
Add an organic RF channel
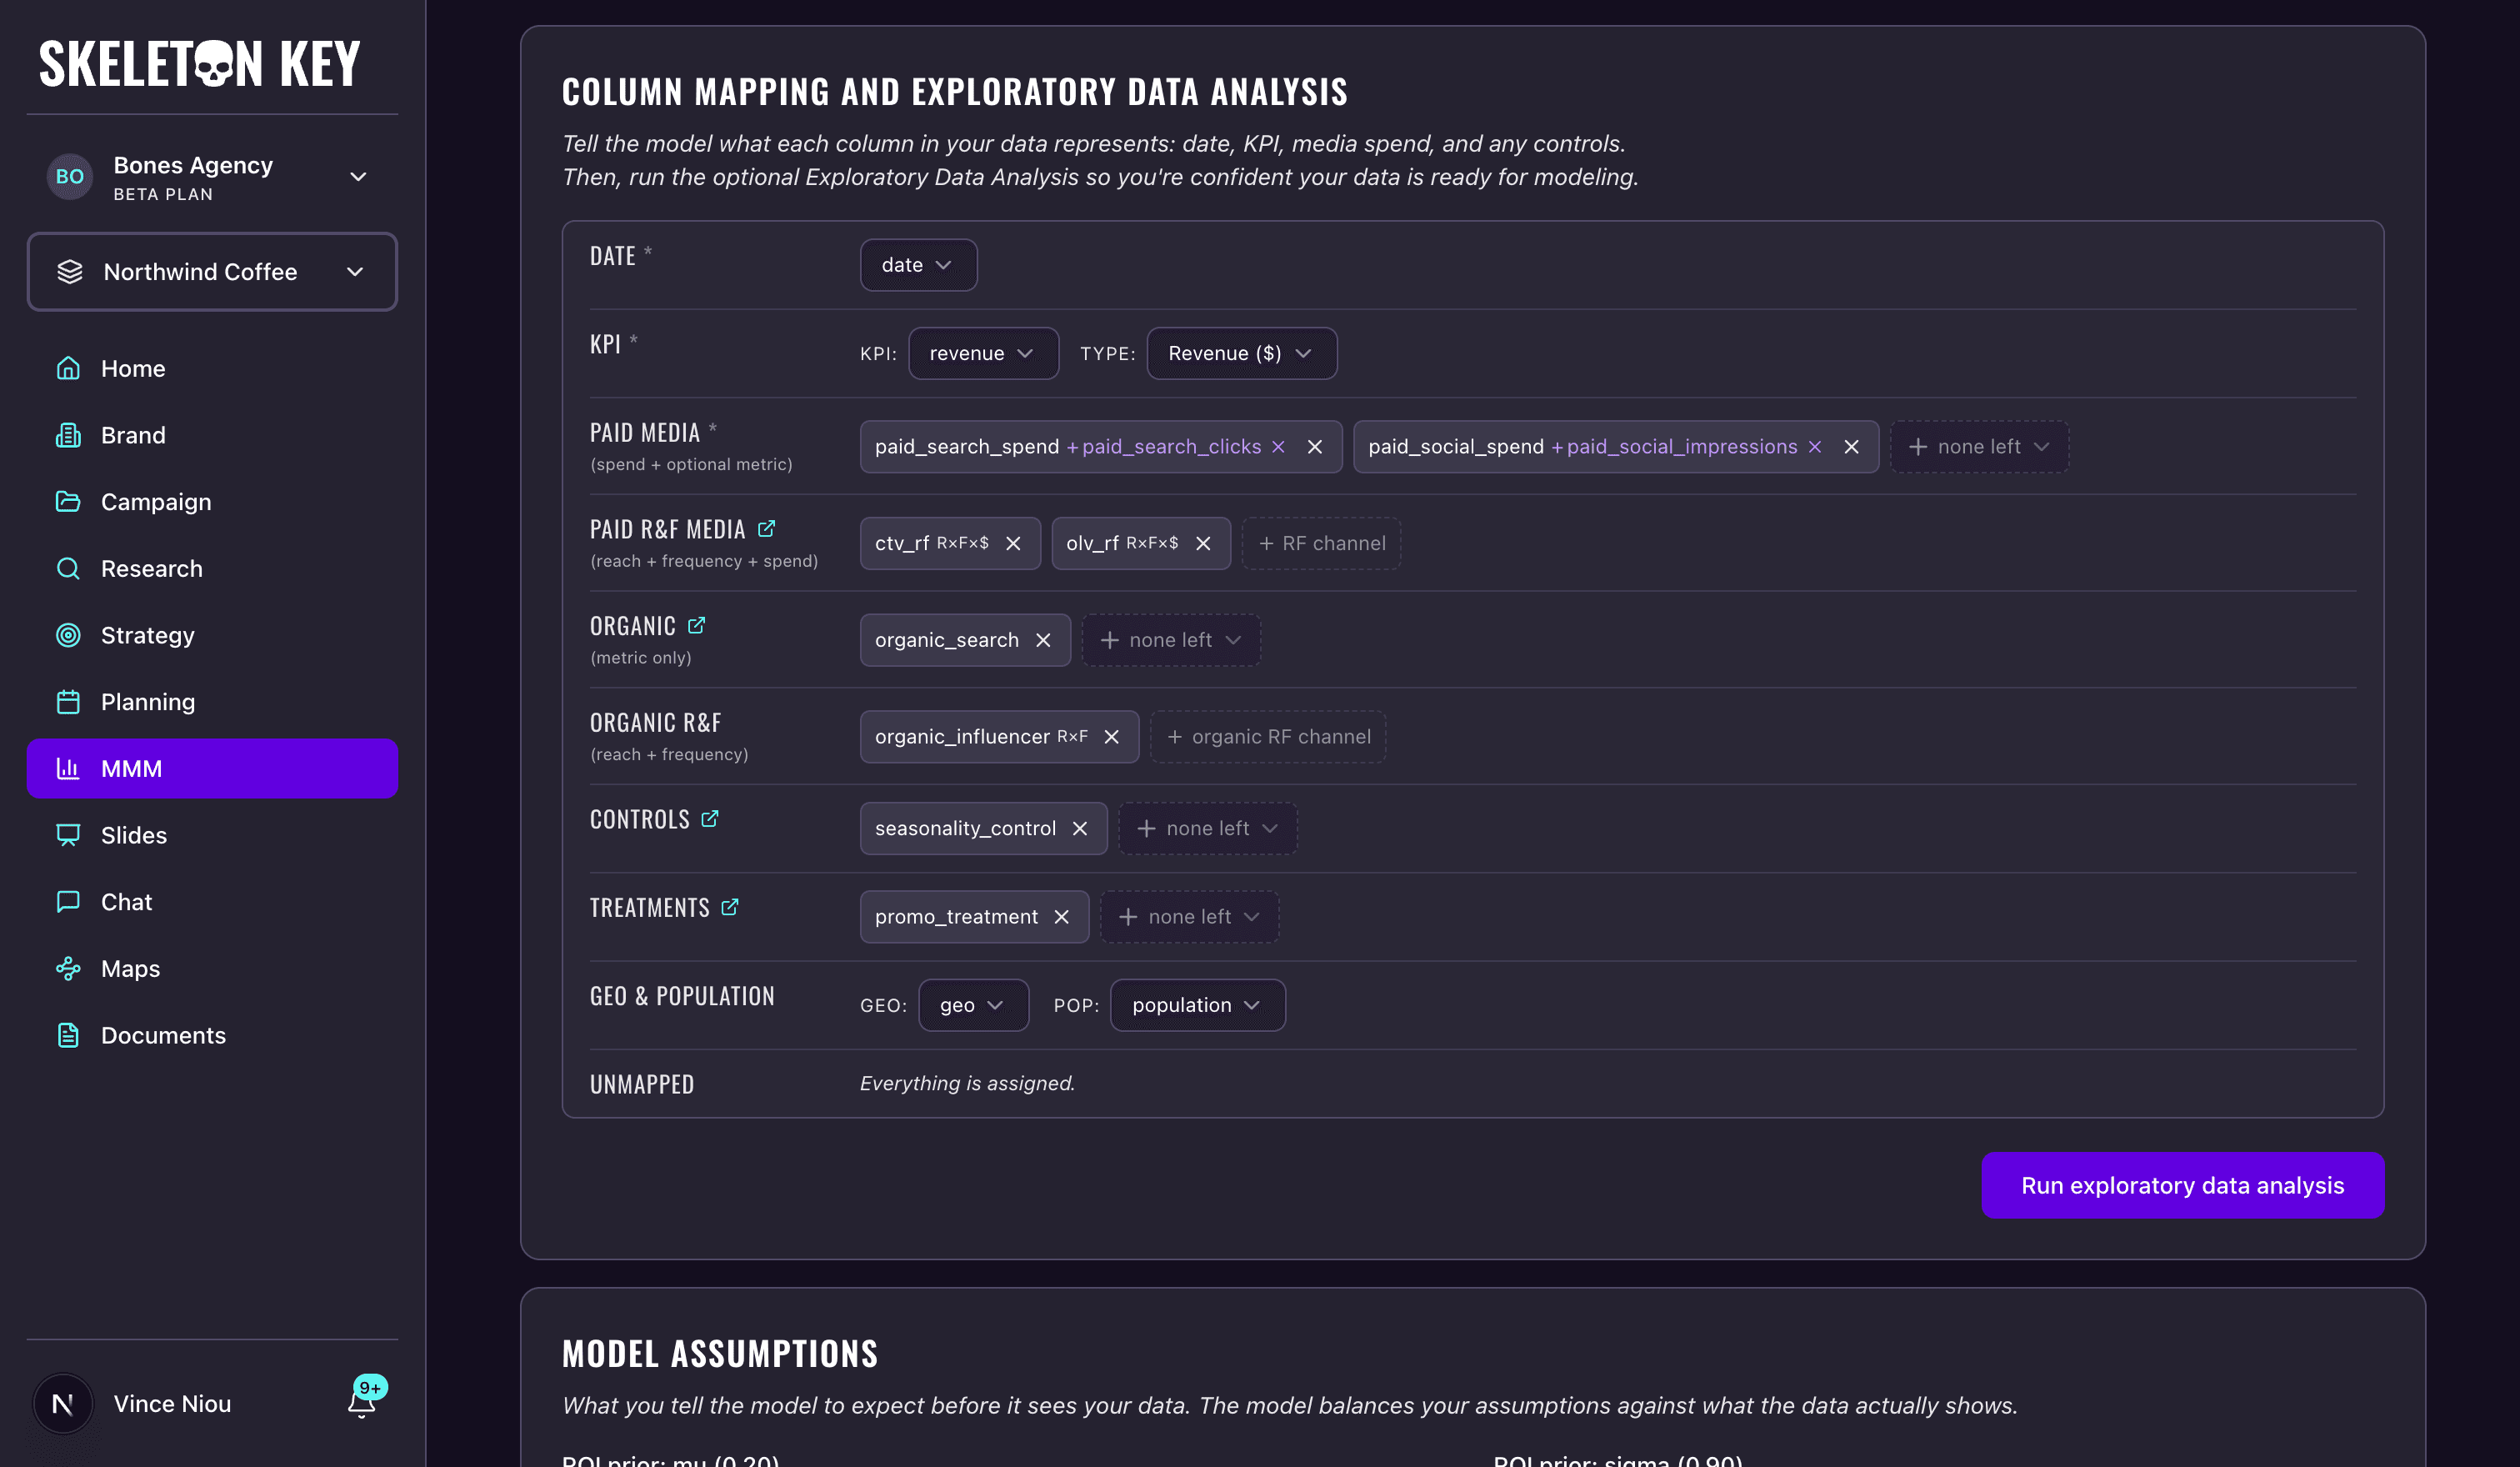1268,737
